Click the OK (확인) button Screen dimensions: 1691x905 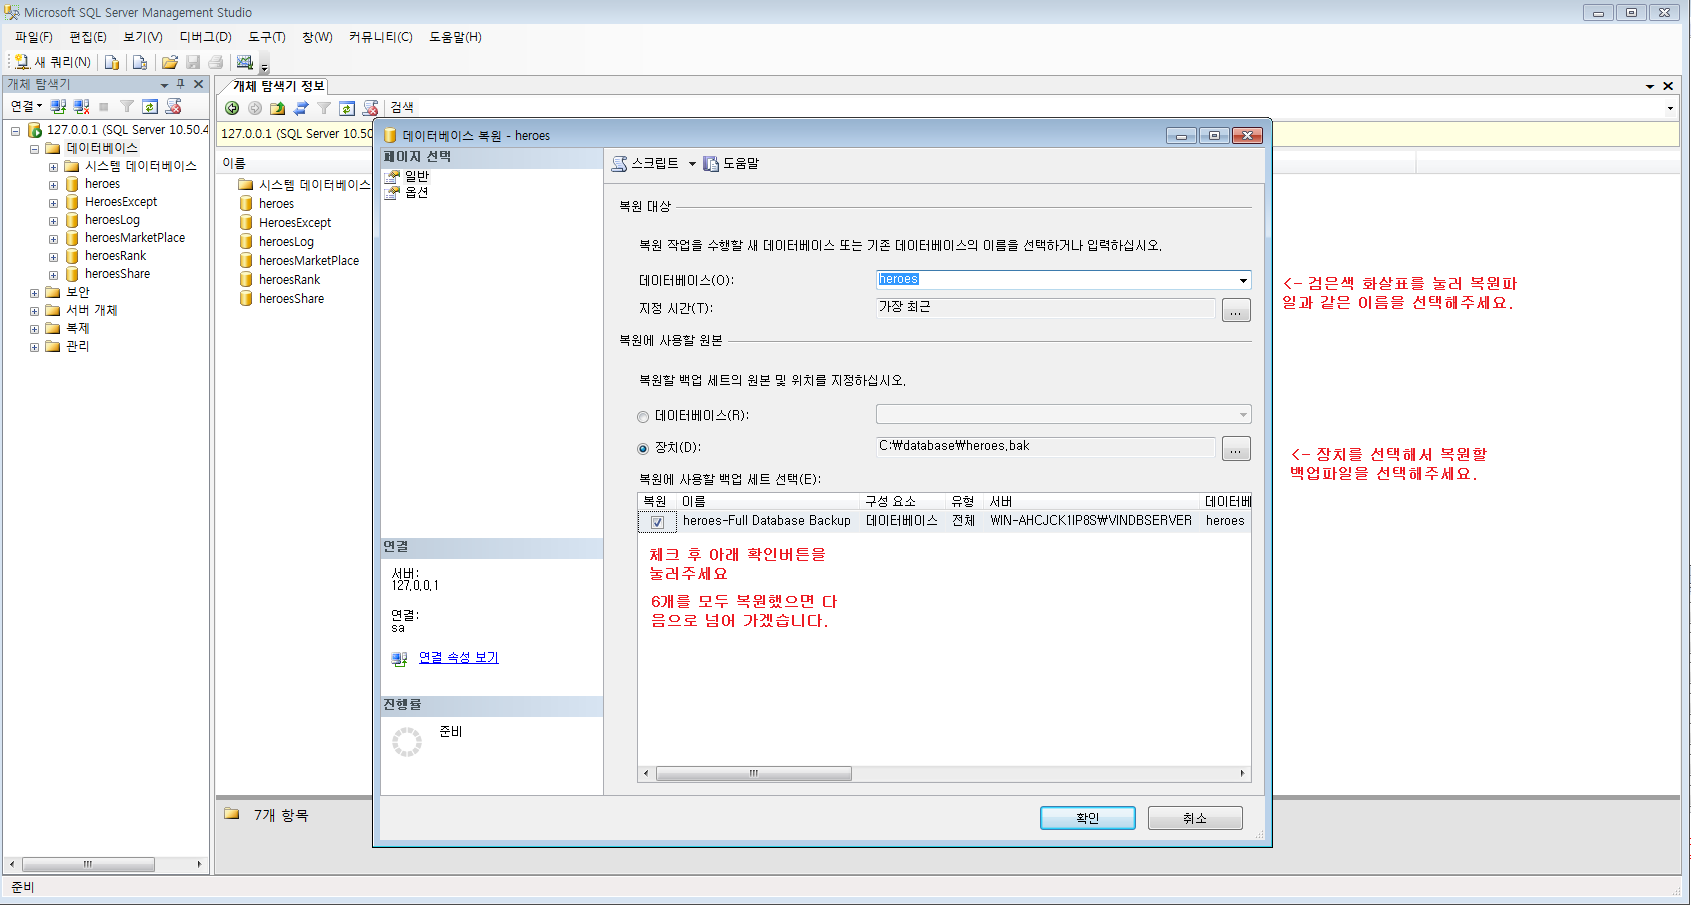coord(1087,818)
